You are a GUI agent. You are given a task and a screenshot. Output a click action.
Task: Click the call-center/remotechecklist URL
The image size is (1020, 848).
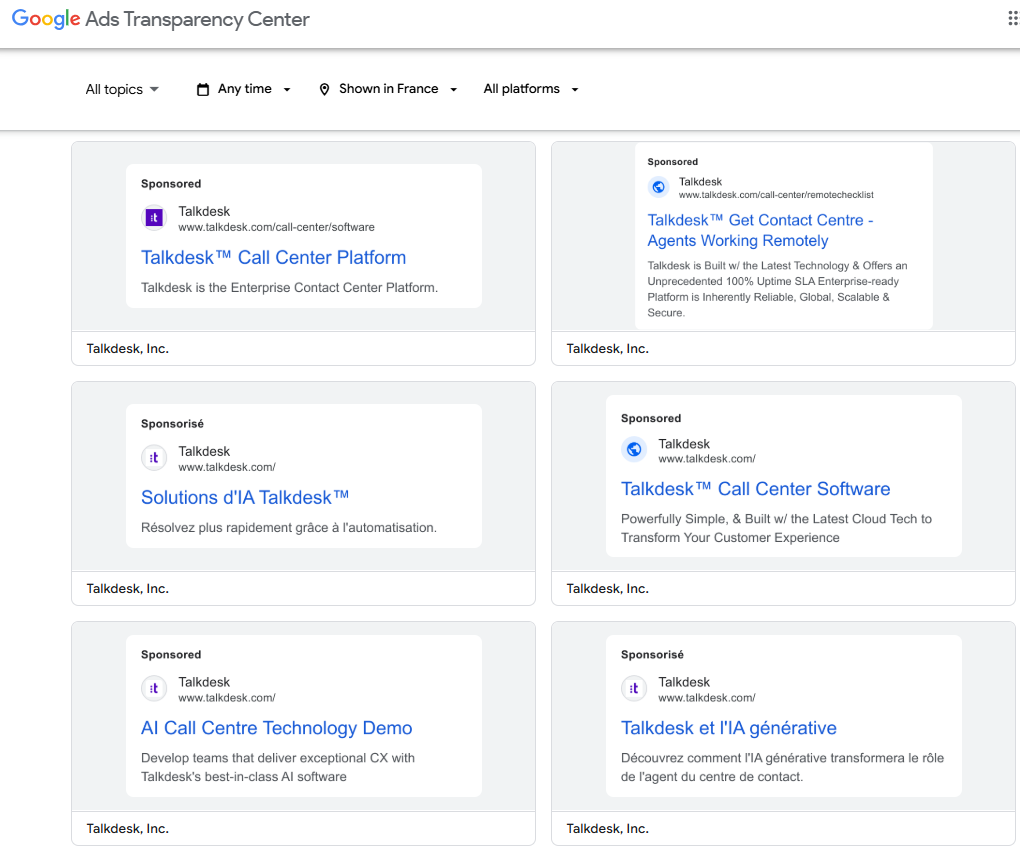776,195
